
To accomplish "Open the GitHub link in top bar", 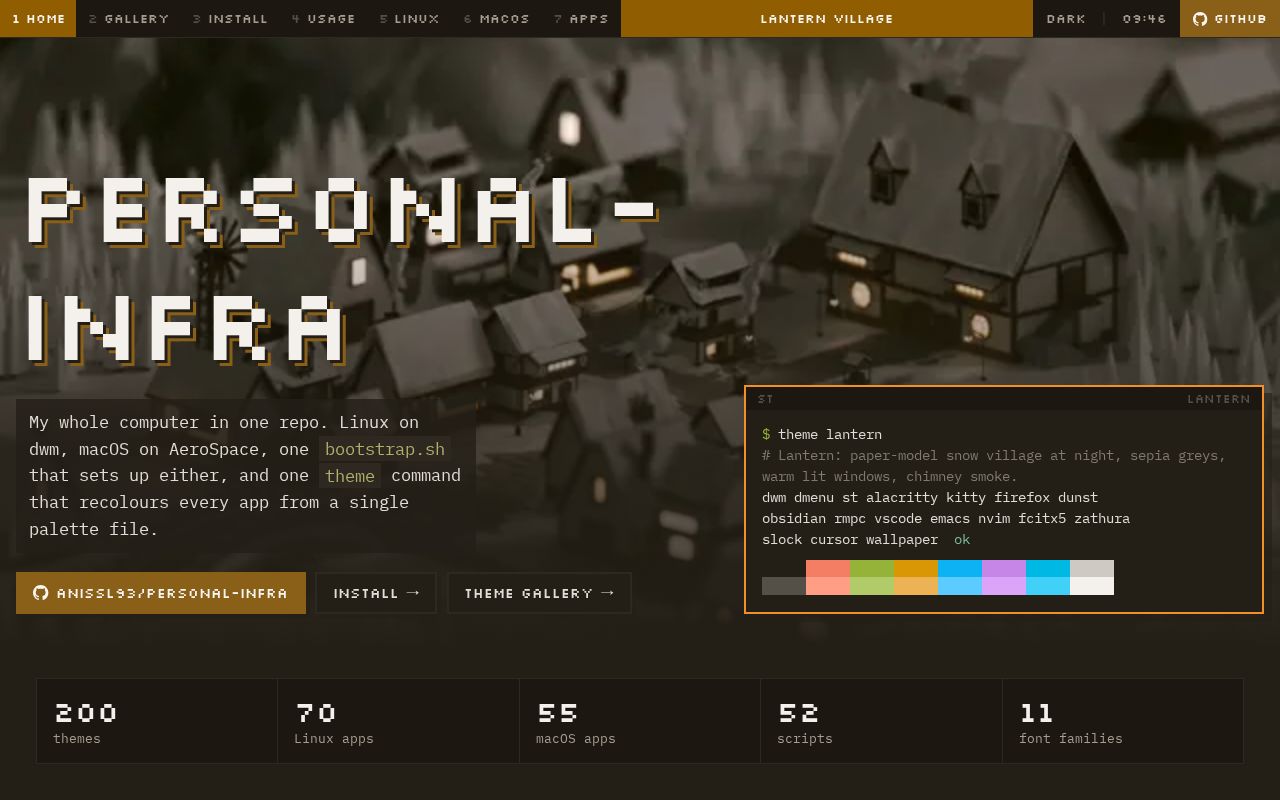I will tap(1230, 18).
